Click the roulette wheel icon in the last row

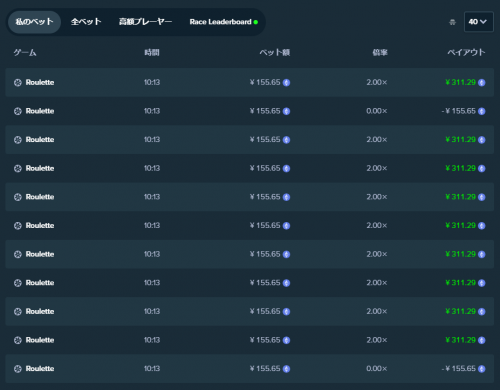18,369
